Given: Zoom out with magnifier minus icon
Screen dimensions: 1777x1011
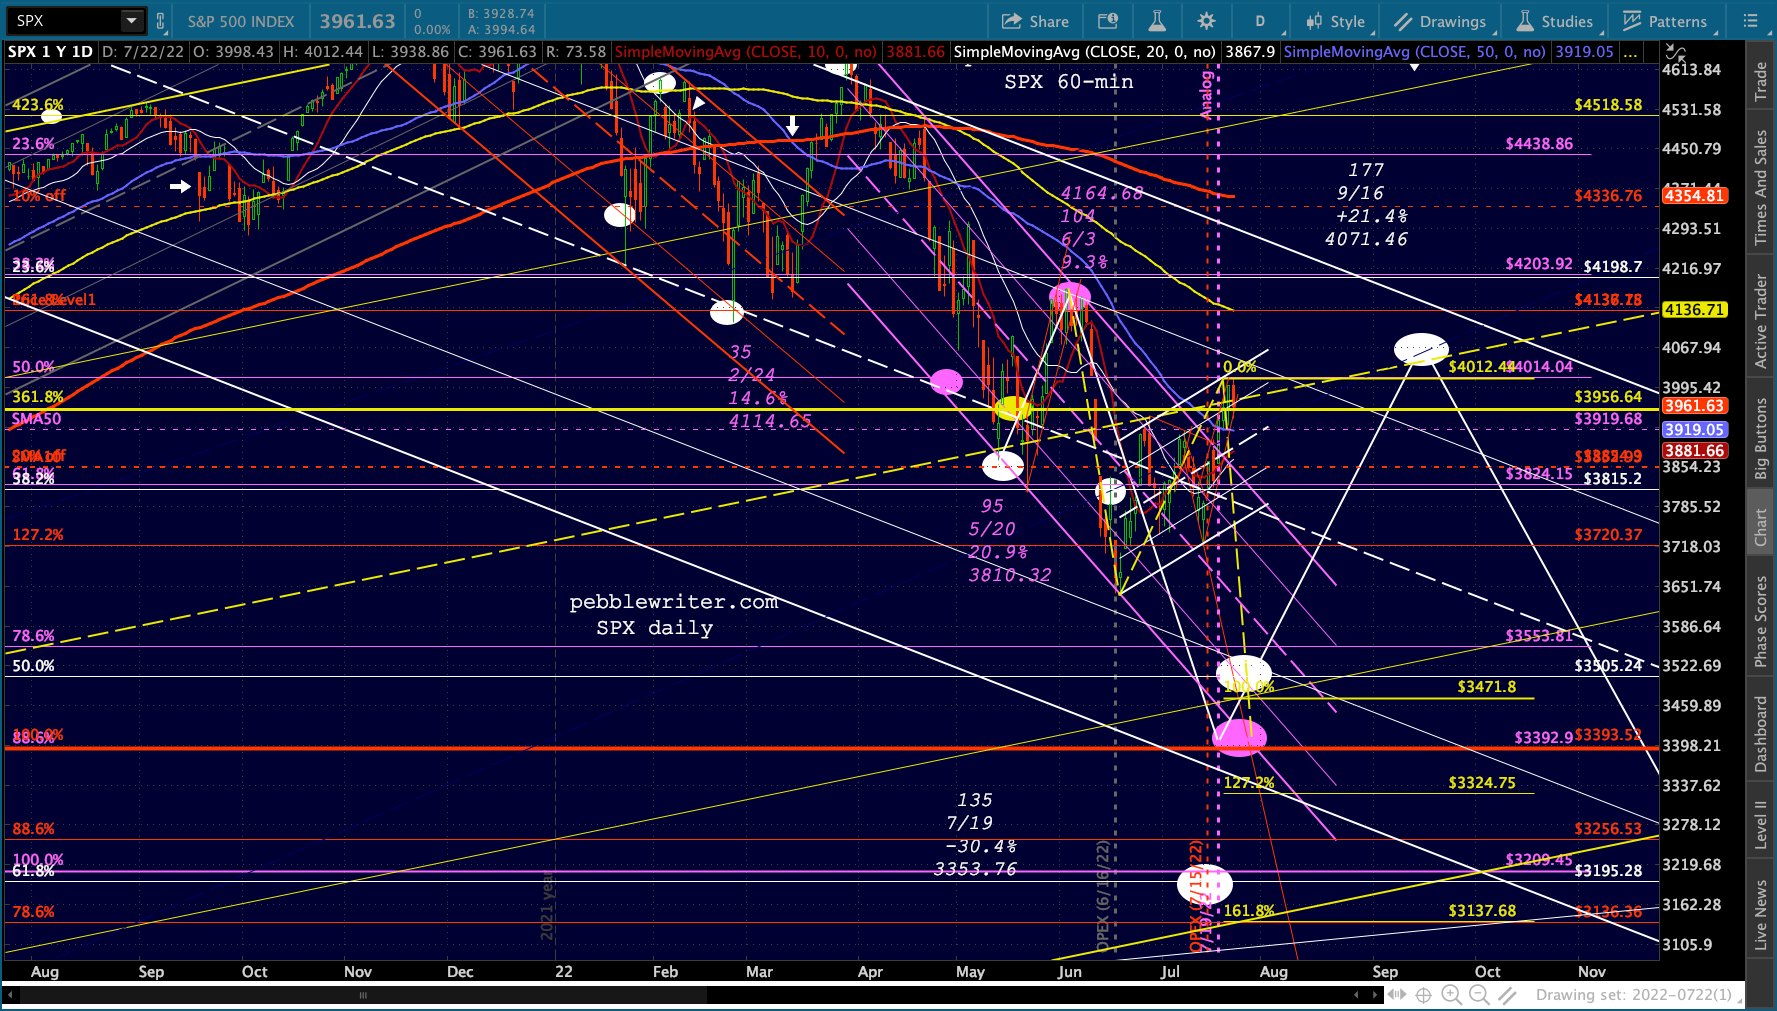Looking at the screenshot, I should click(x=1479, y=995).
